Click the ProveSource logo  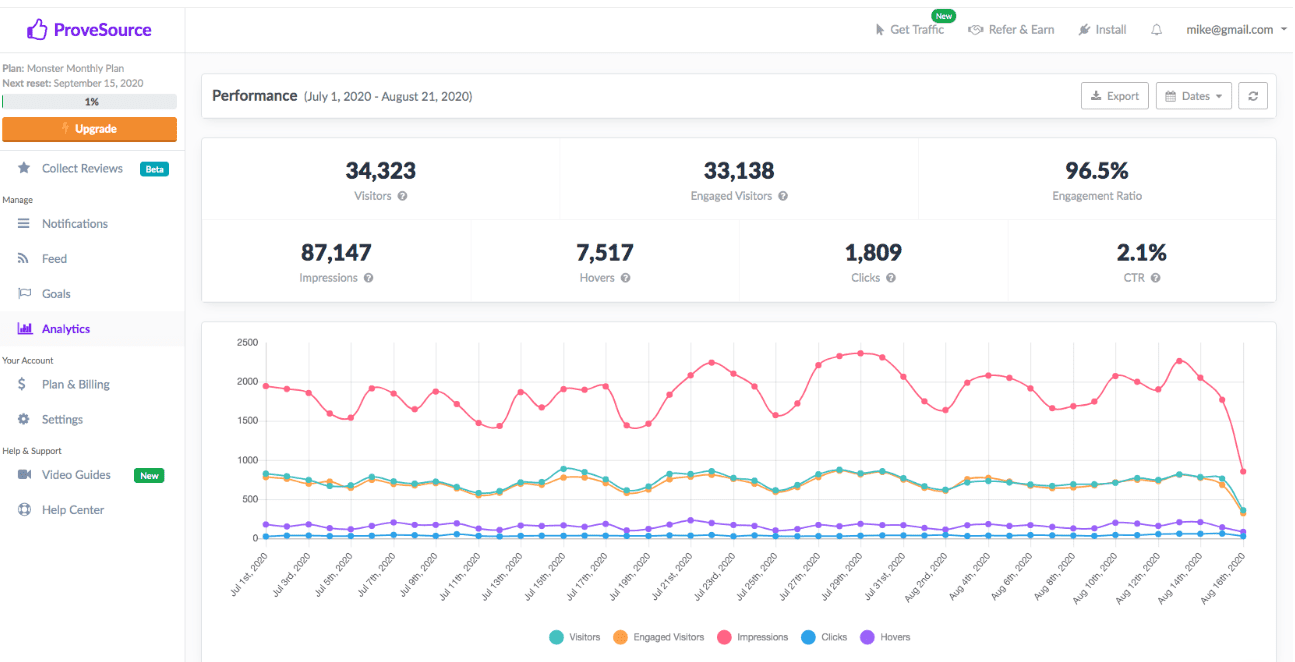(x=88, y=27)
